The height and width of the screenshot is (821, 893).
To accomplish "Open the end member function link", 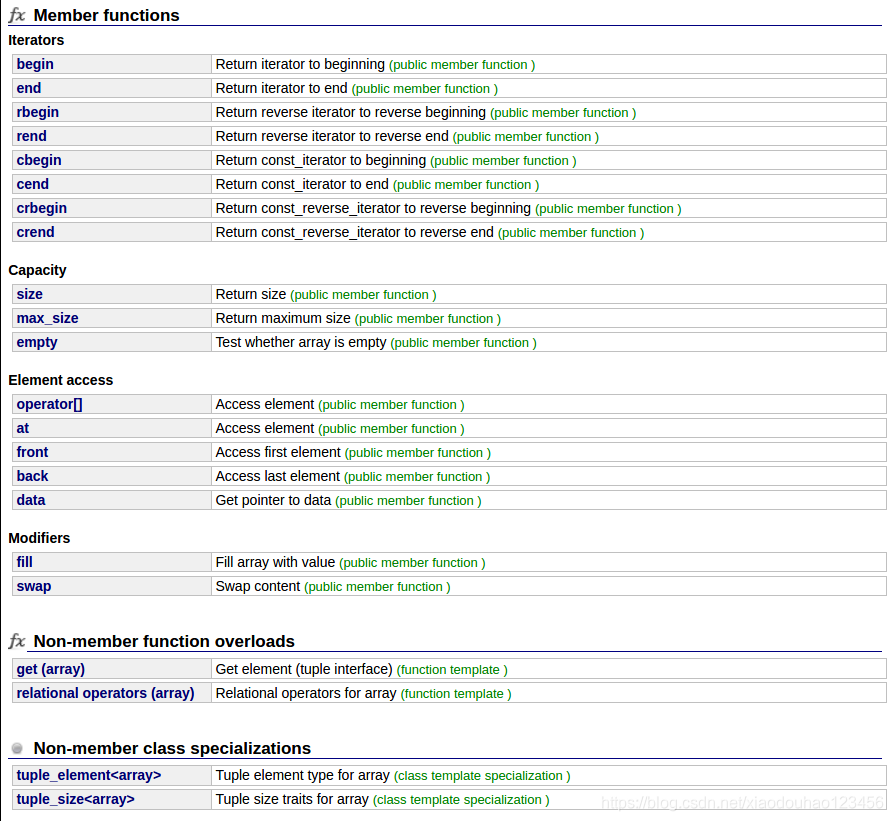I will pos(28,88).
